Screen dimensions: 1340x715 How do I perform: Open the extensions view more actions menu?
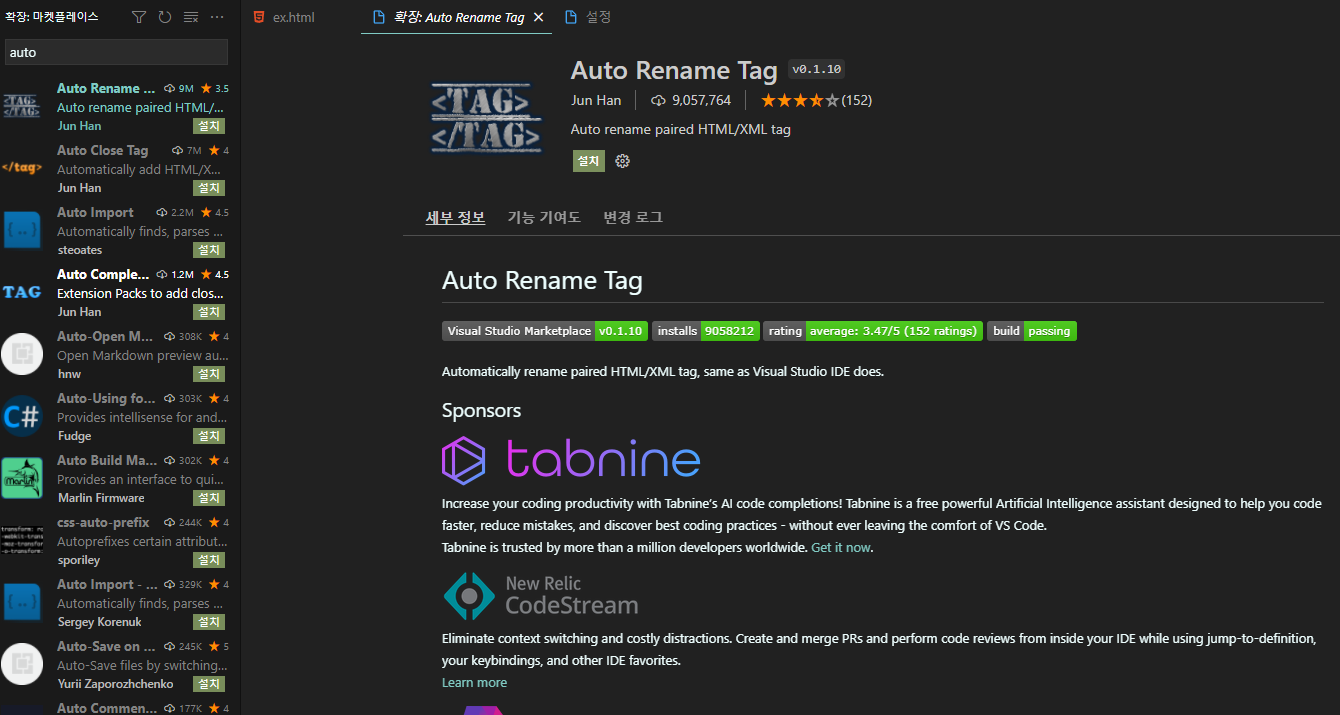[x=217, y=17]
